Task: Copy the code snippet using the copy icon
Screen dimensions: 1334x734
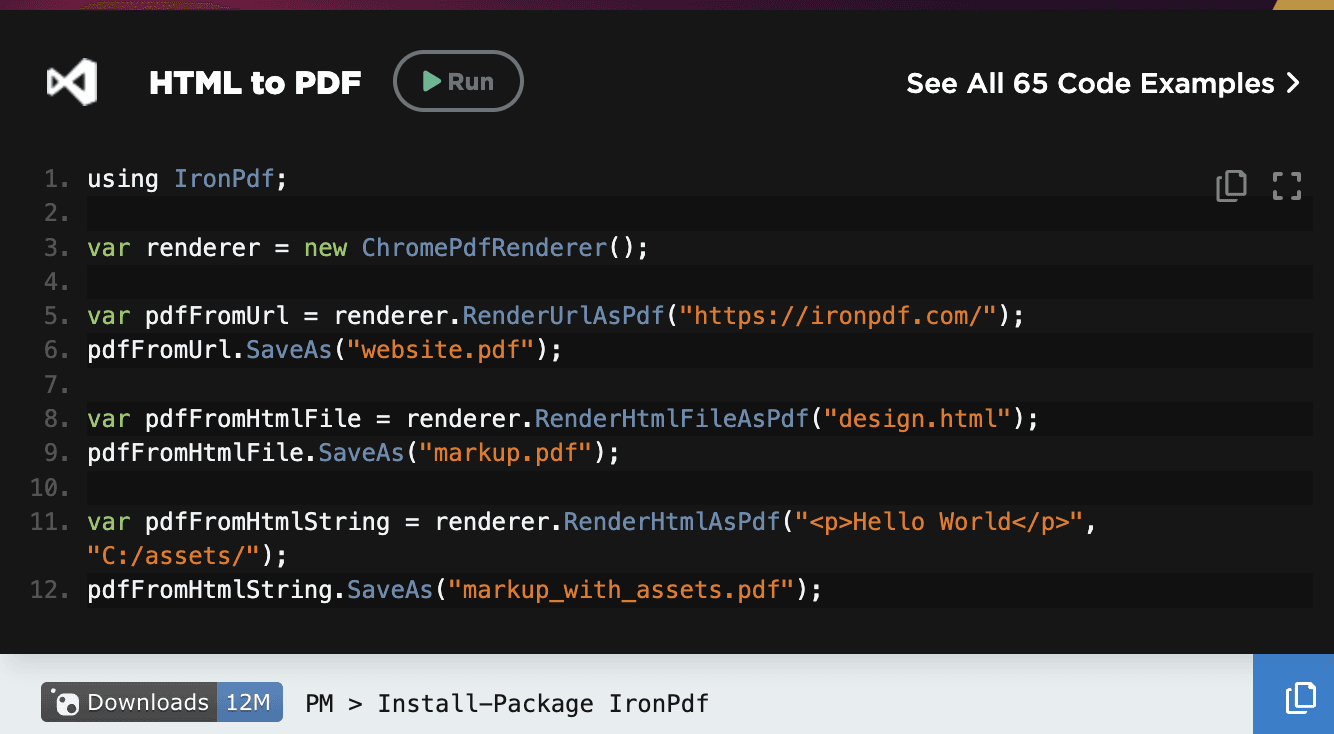Action: [1231, 186]
